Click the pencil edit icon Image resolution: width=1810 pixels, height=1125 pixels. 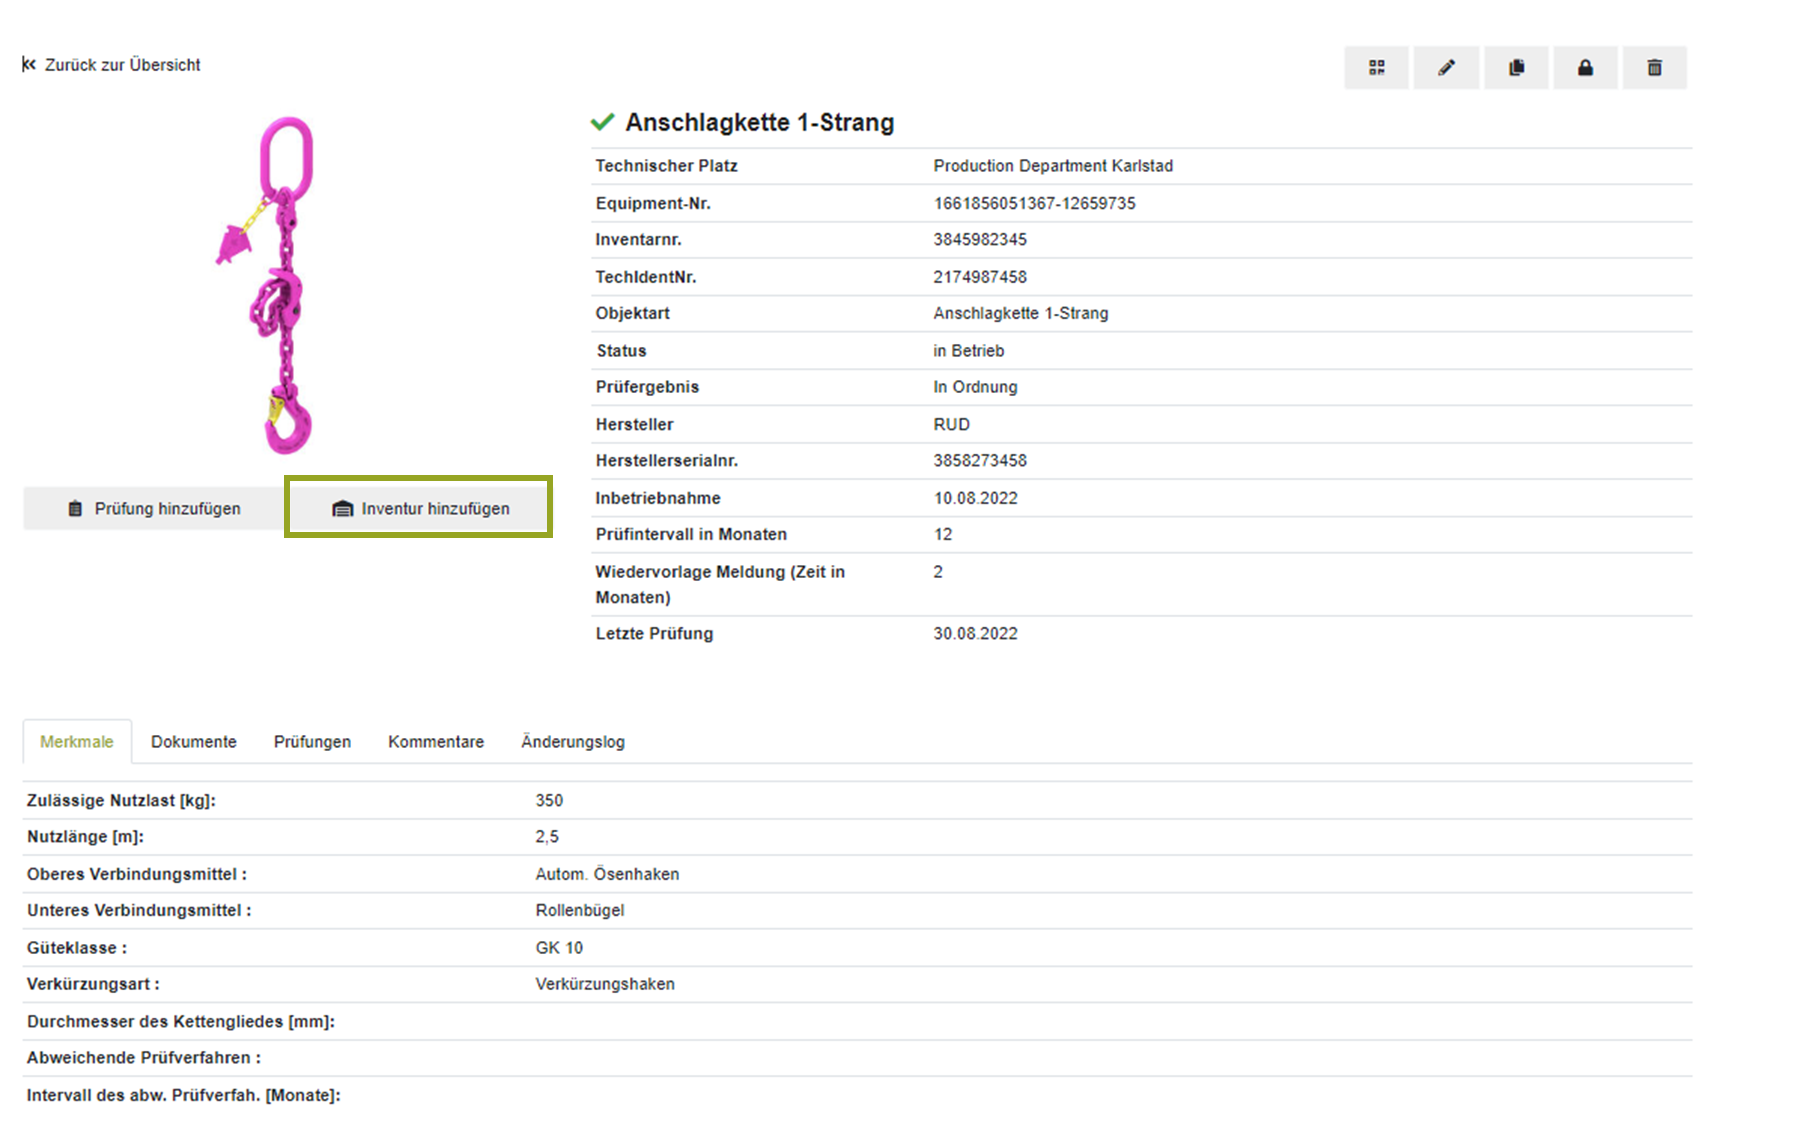[x=1446, y=68]
